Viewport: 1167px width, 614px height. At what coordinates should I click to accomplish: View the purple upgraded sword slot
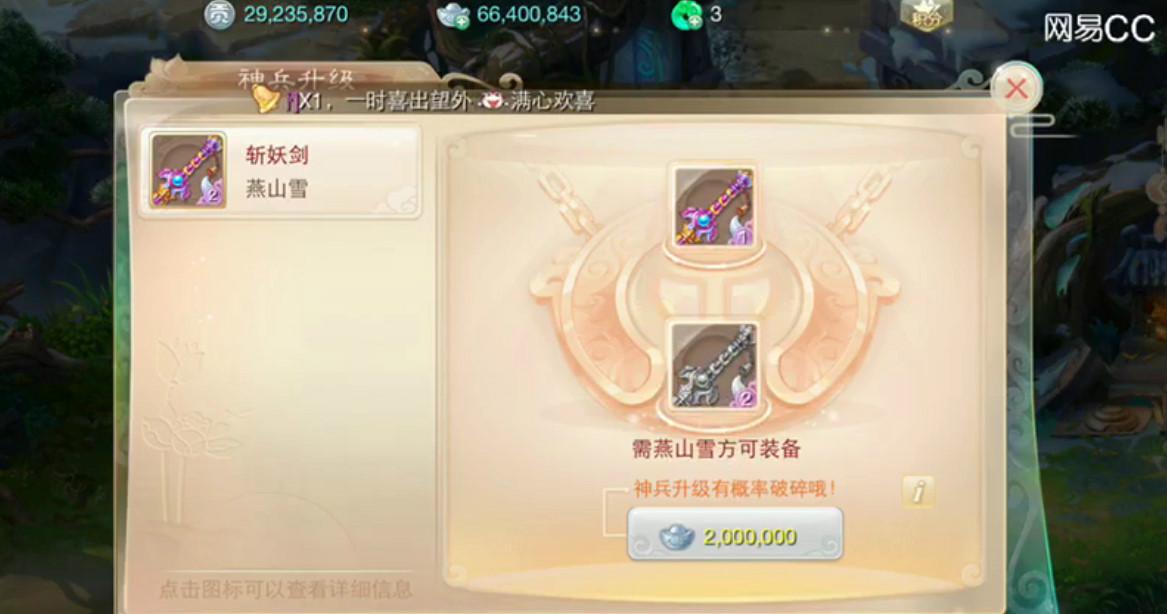point(713,206)
